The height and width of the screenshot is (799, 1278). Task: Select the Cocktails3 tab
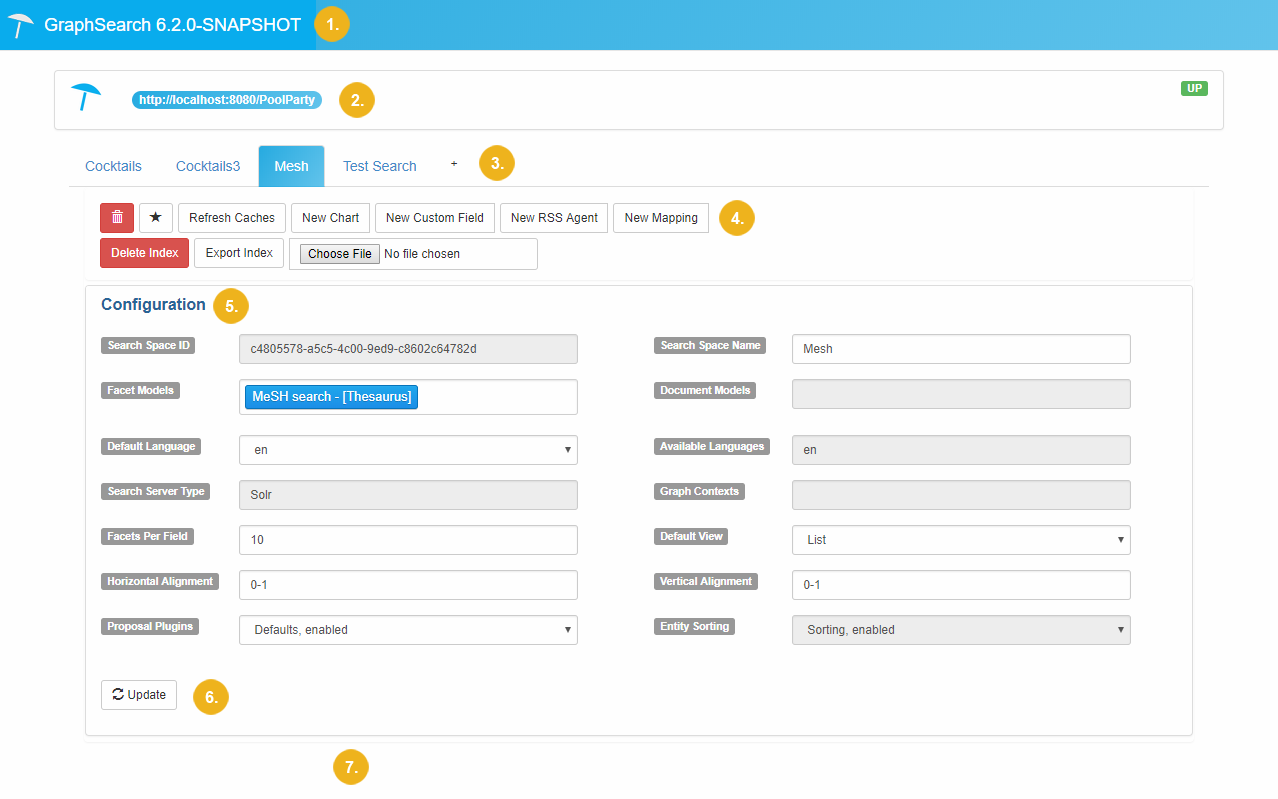click(x=208, y=166)
